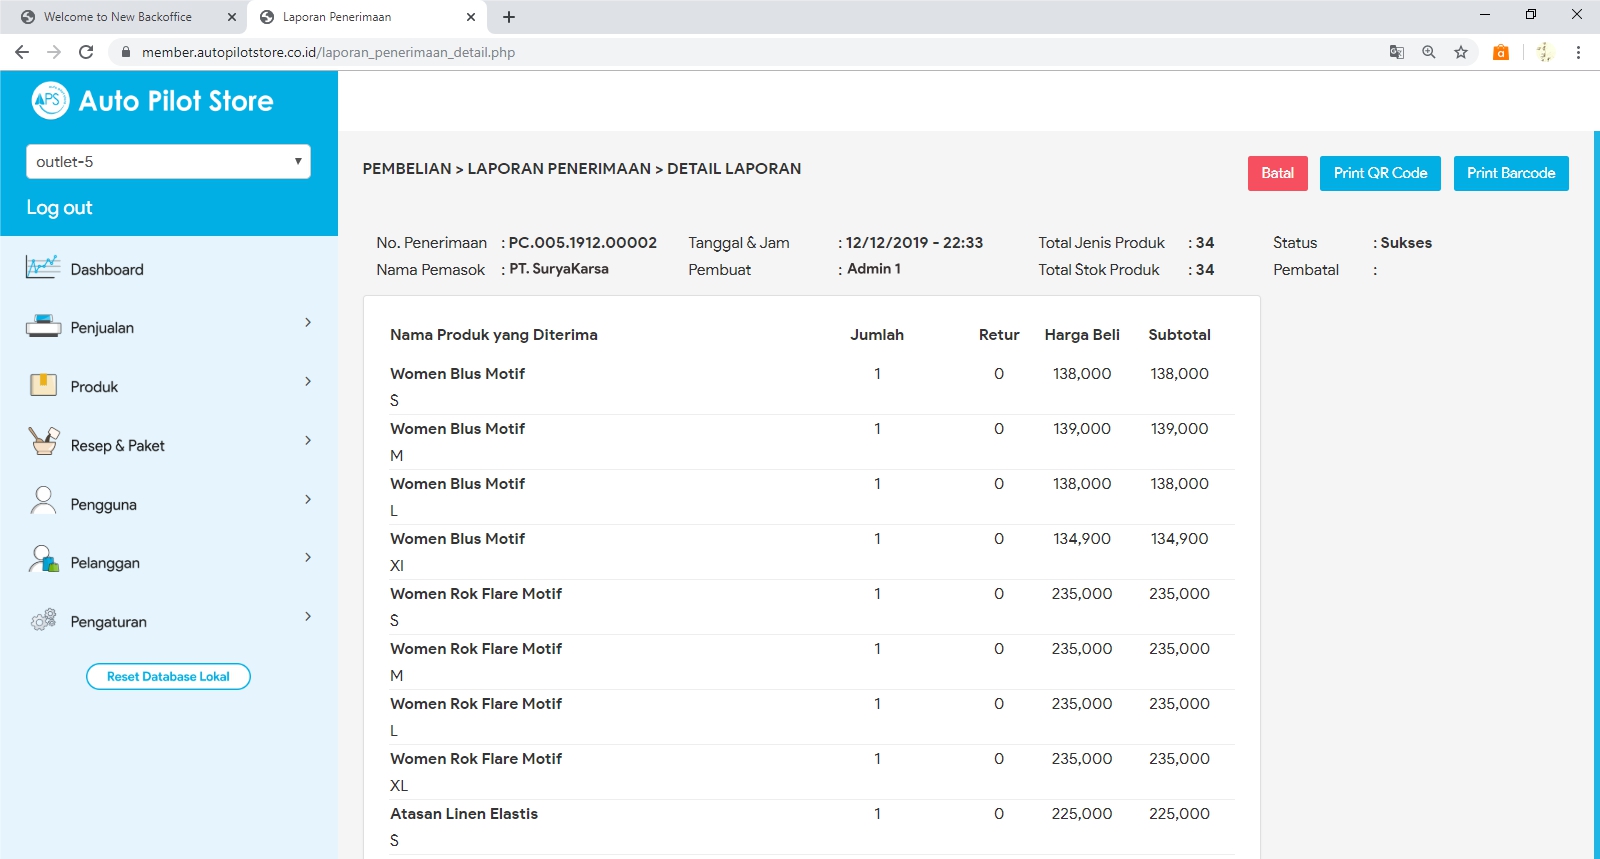This screenshot has width=1600, height=859.
Task: Open the outlet-5 dropdown selector
Action: coord(168,162)
